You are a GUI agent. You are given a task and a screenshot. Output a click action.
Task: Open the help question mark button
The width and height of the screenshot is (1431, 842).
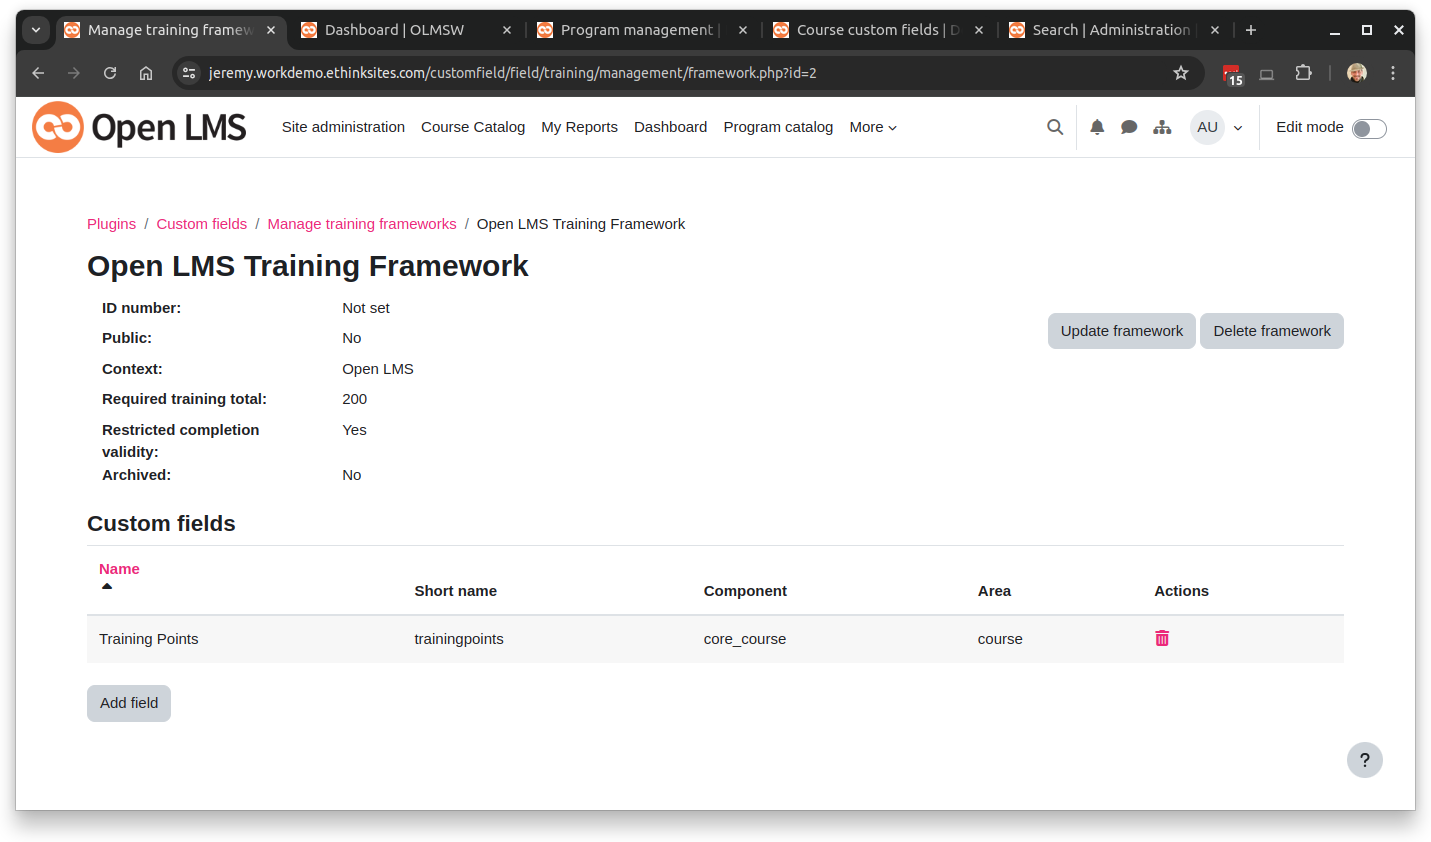click(x=1364, y=760)
